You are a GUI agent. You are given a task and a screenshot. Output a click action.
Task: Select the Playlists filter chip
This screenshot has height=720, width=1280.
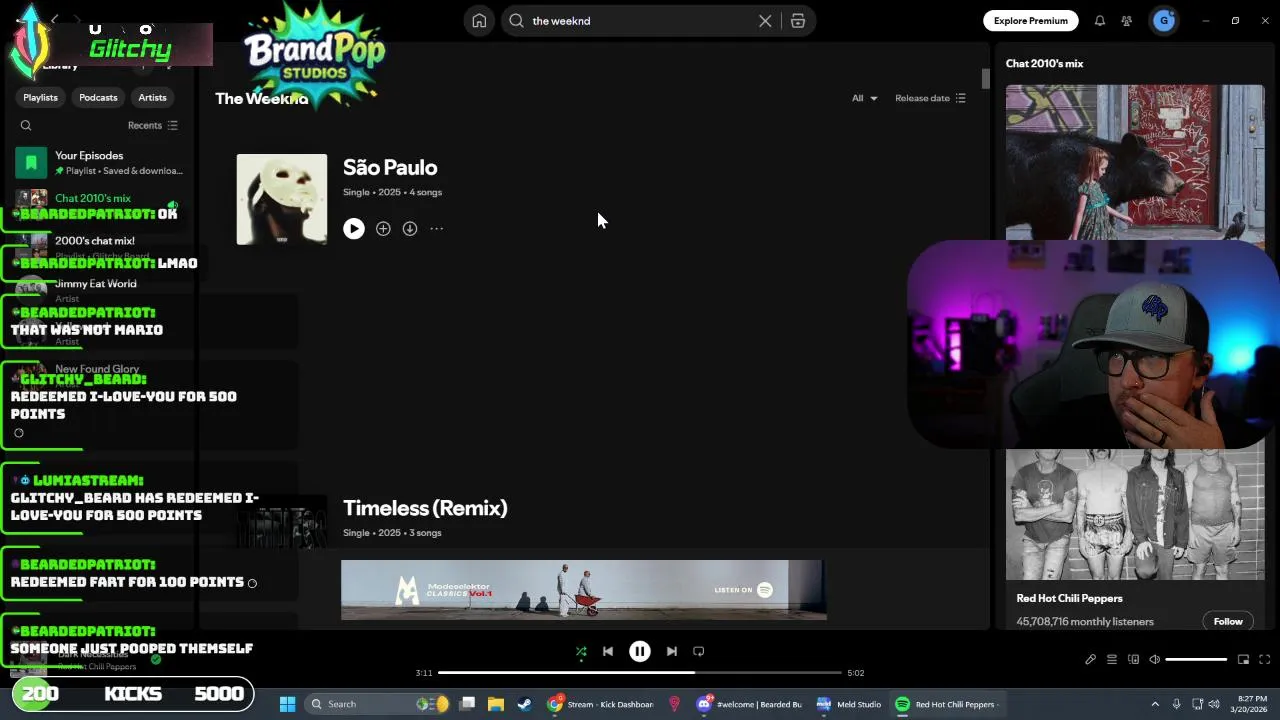coord(40,97)
